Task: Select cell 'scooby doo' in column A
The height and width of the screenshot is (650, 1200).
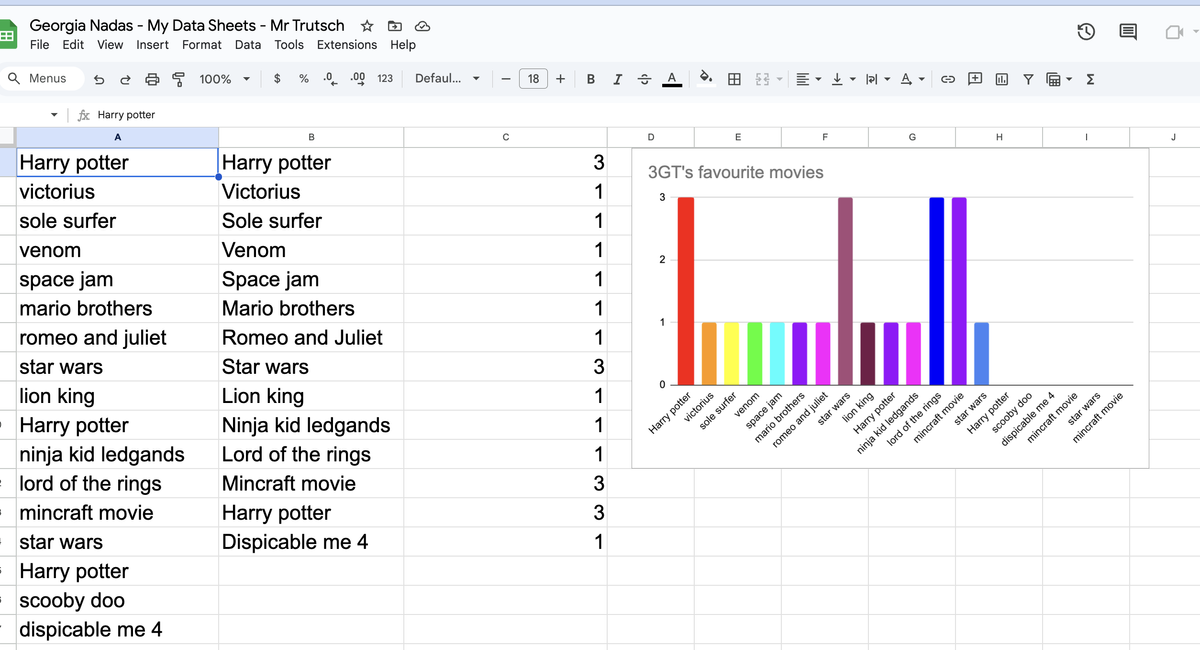Action: 118,601
